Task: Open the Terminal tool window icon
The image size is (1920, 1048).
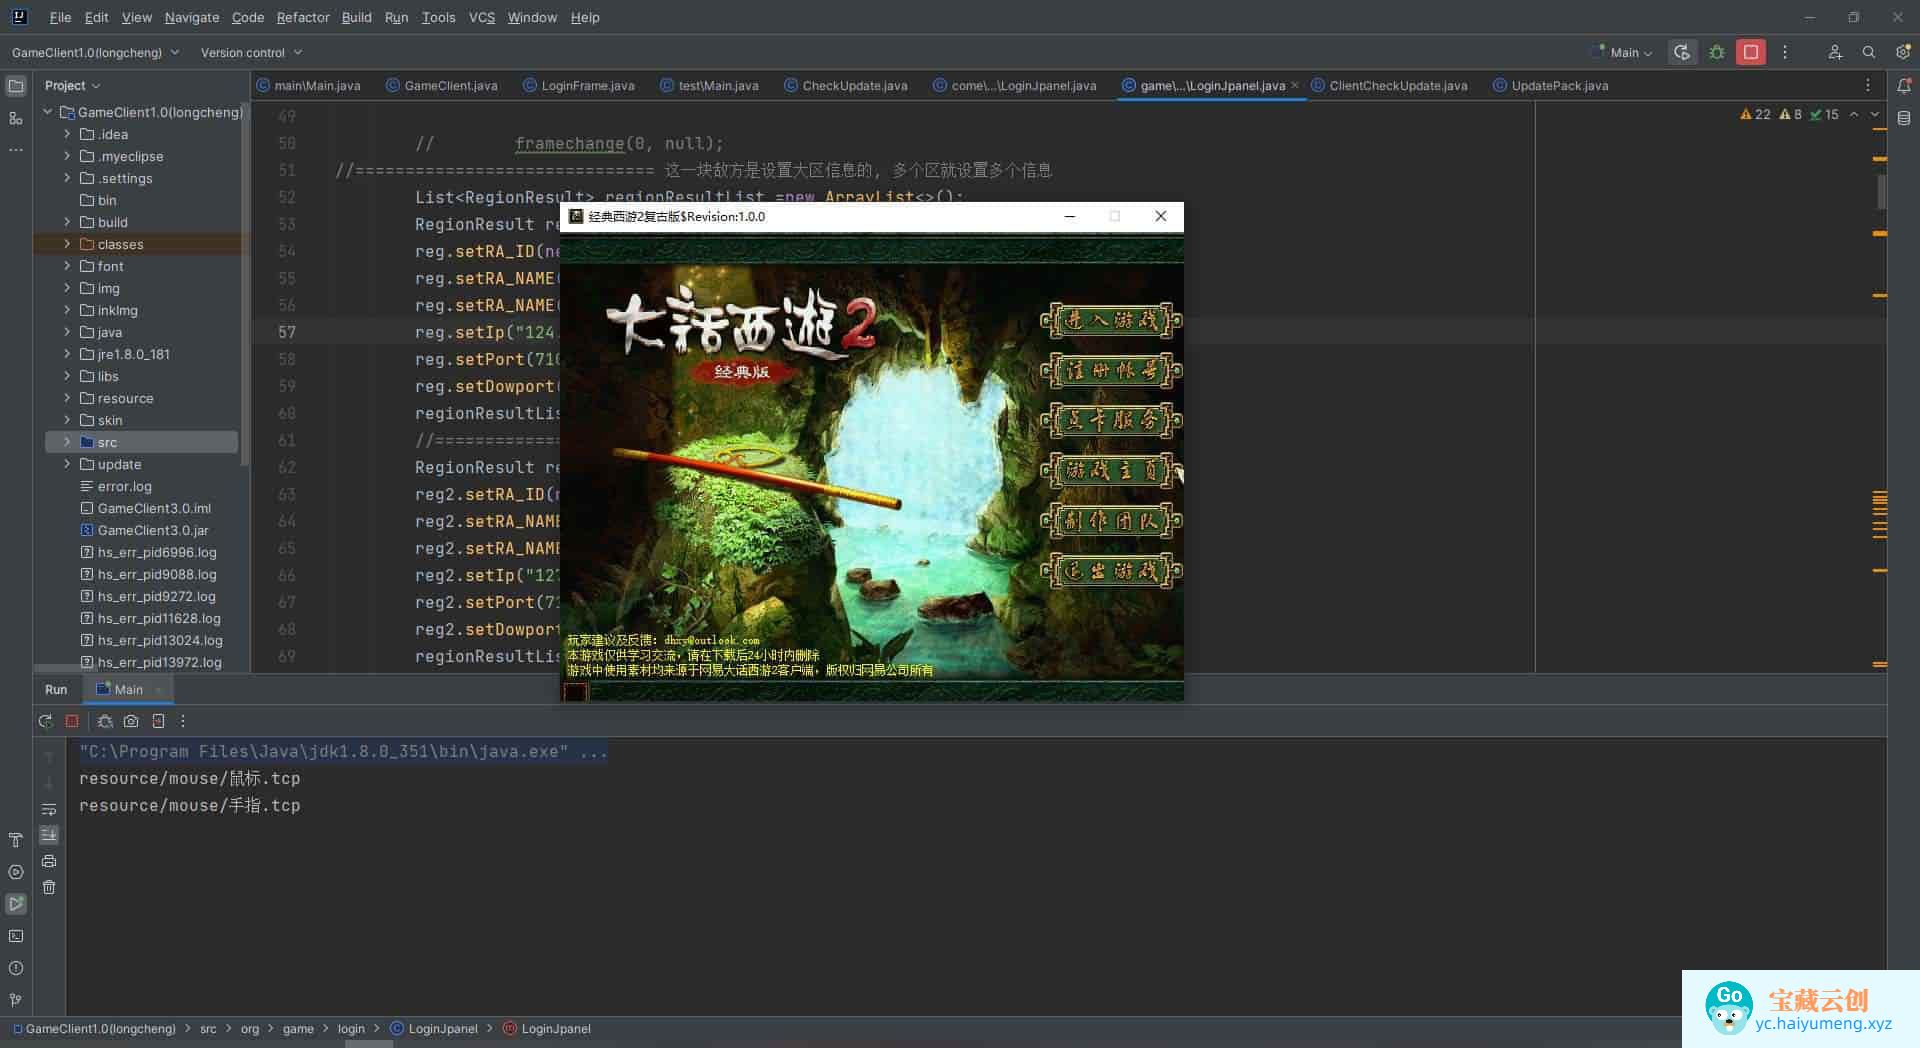Action: click(16, 936)
